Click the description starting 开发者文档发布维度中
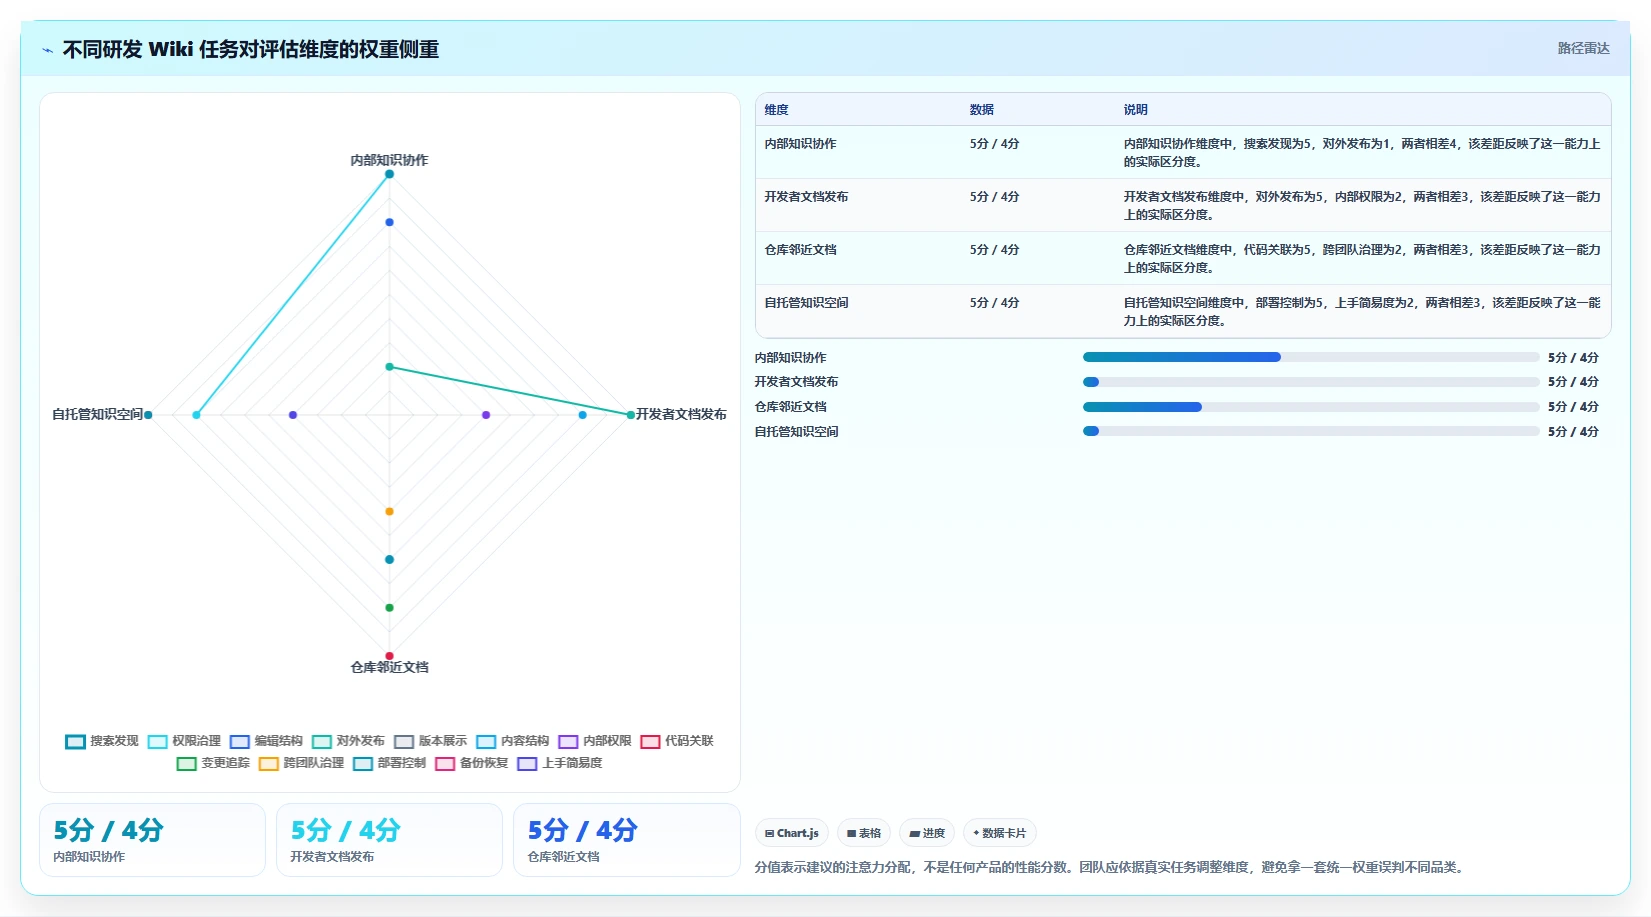Image resolution: width=1651 pixels, height=917 pixels. [x=1362, y=206]
